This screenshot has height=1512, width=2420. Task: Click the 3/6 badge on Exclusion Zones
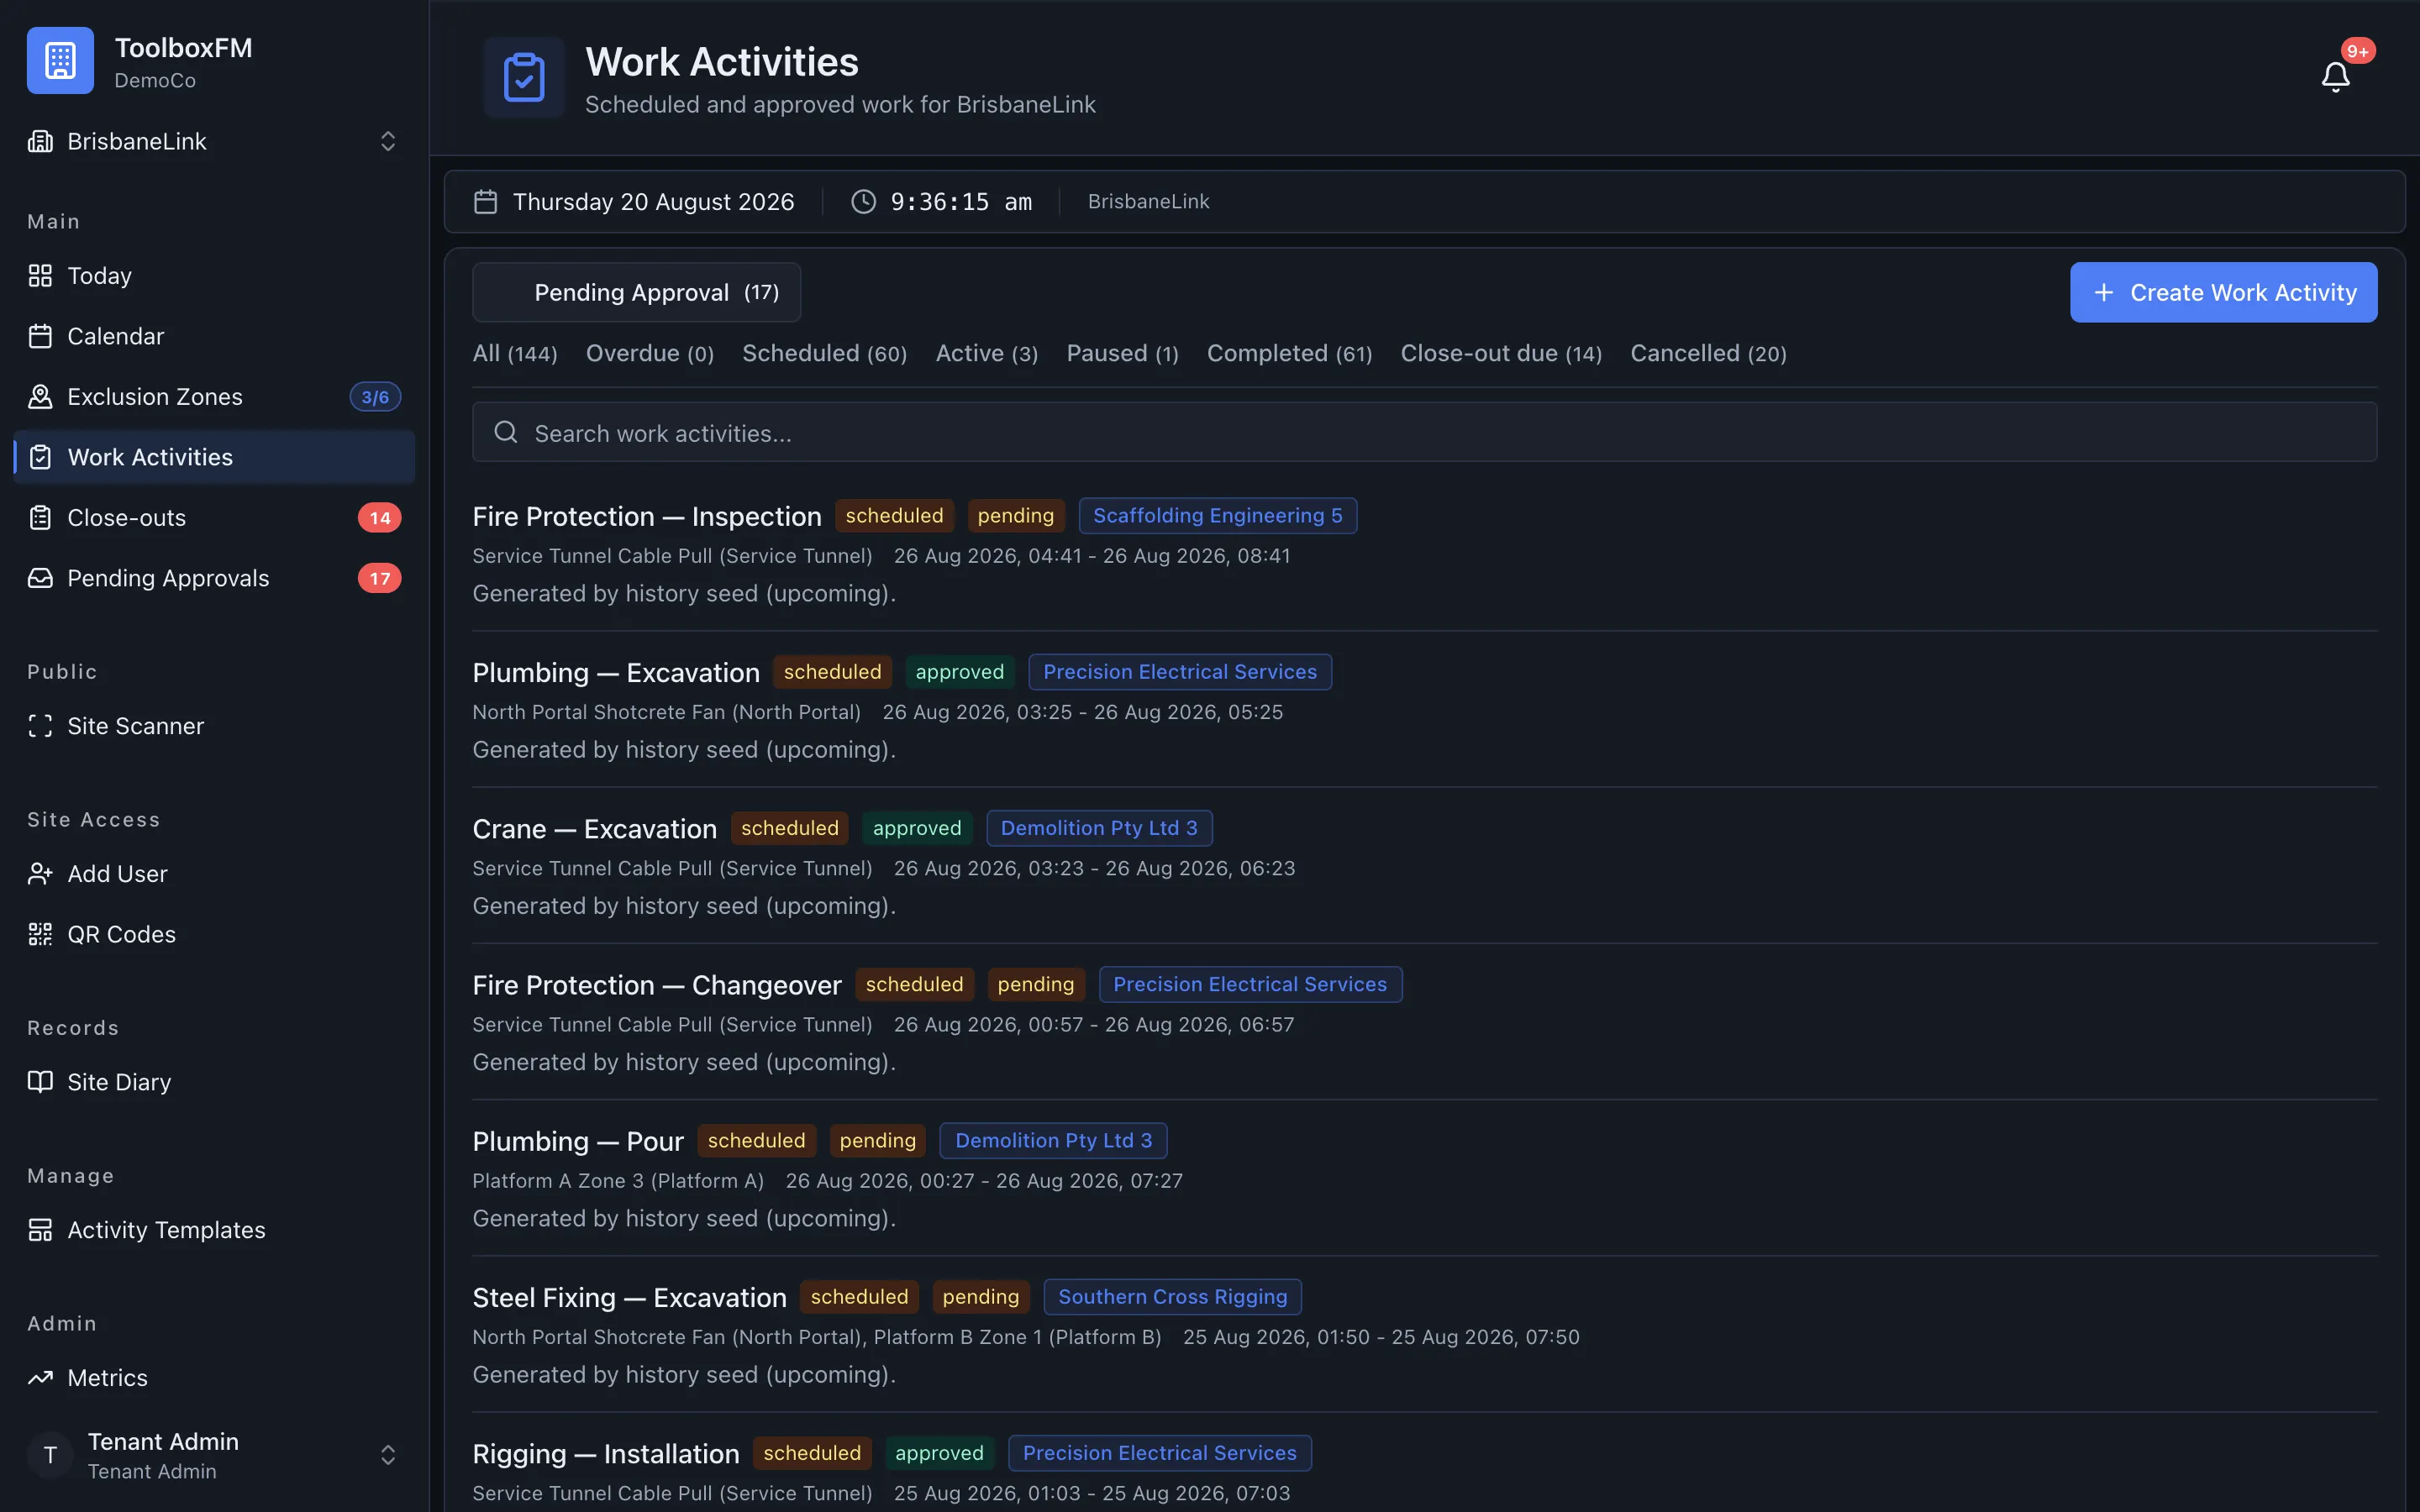click(375, 397)
